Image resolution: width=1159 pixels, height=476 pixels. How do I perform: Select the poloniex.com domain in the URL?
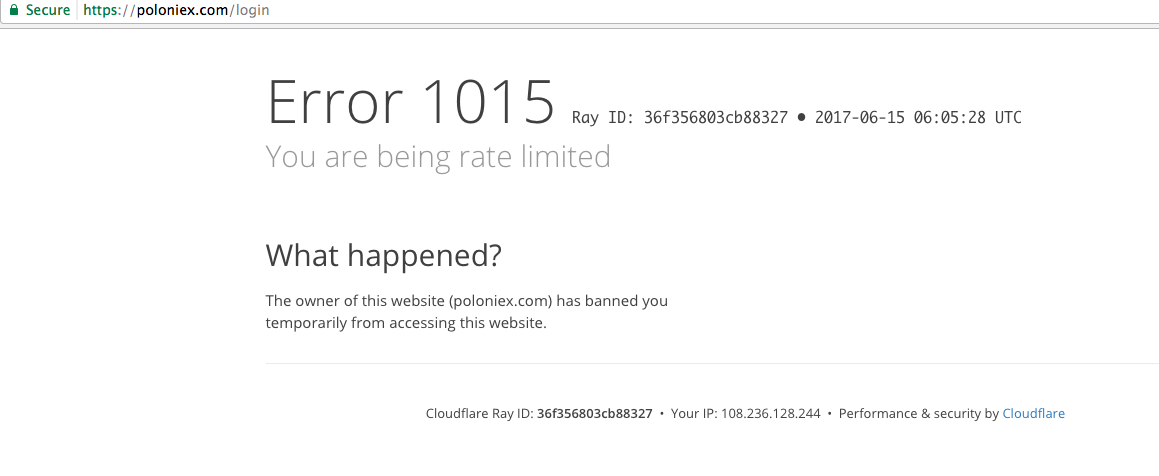[183, 11]
